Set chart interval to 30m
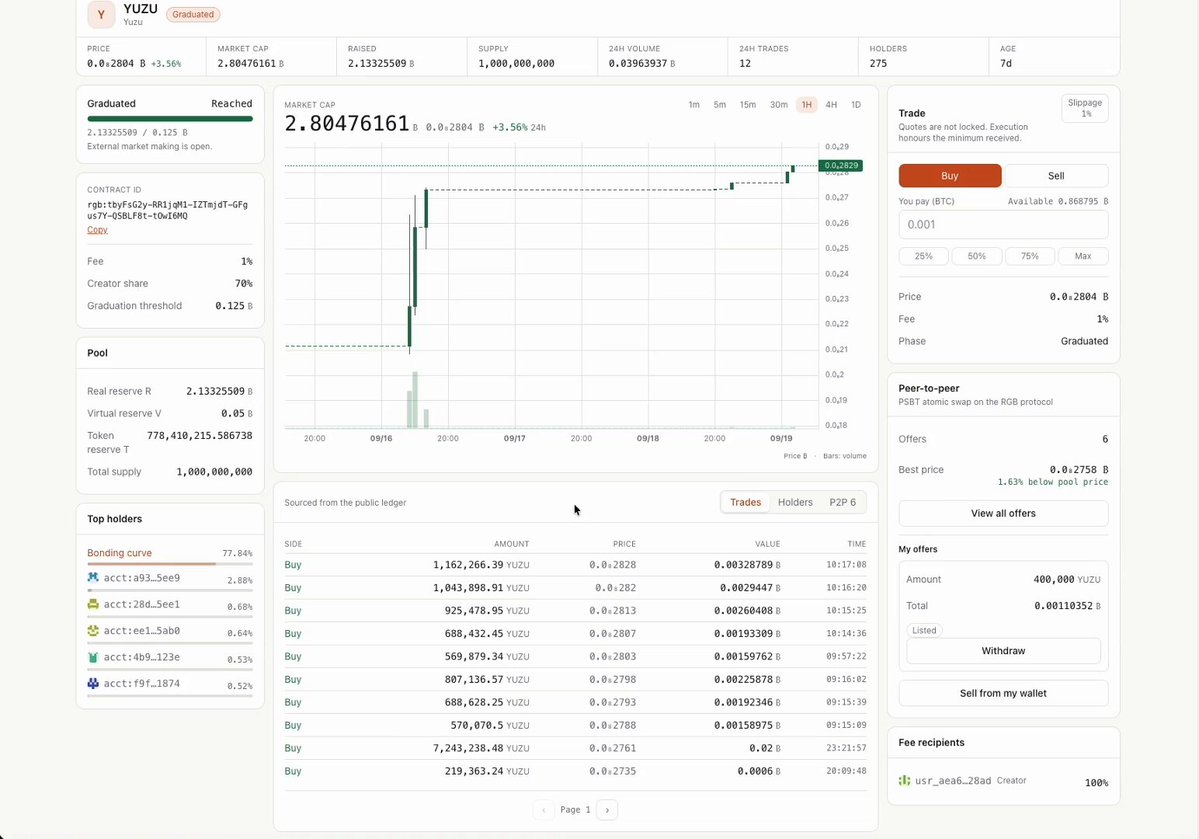Screen dimensions: 1199x839 point(778,105)
